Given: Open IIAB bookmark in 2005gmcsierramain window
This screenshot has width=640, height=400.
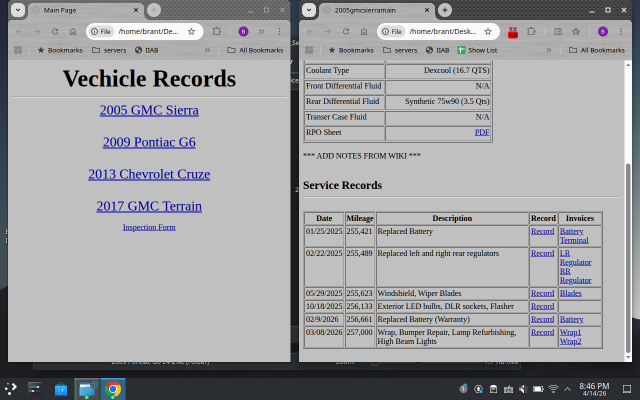Looking at the screenshot, I should 437,50.
